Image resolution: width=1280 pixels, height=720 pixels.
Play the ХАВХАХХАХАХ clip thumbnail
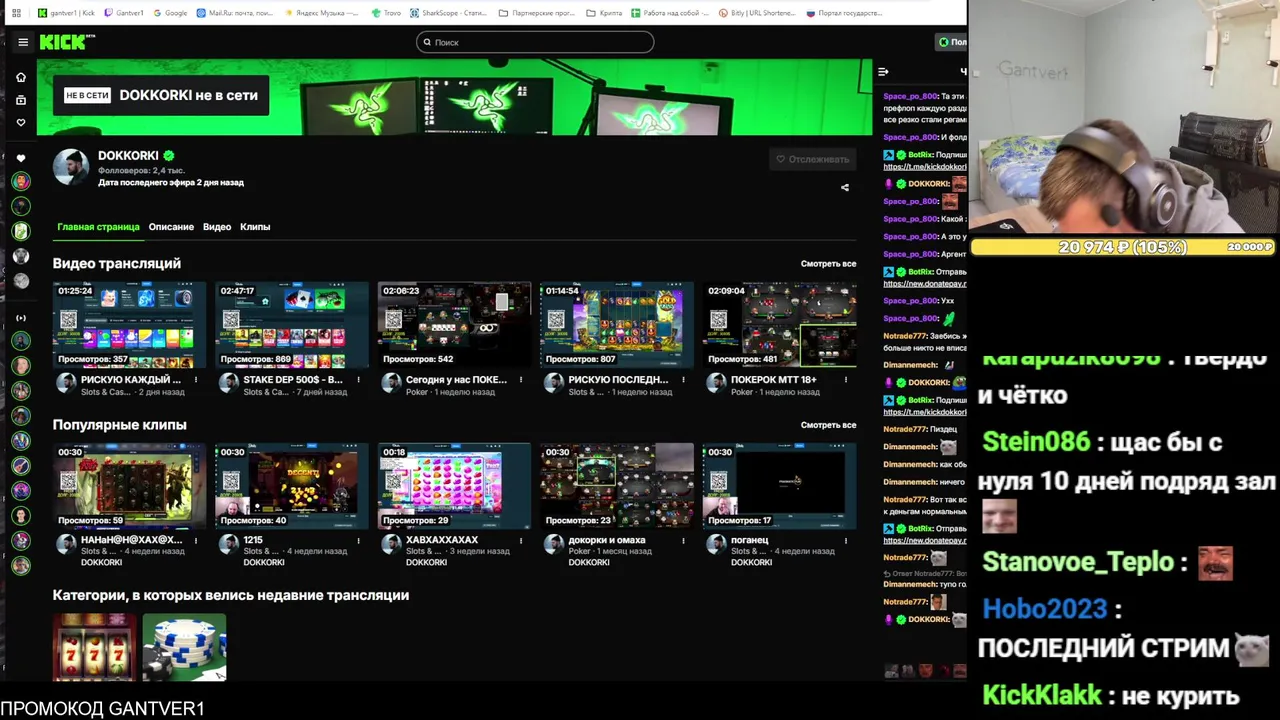pos(454,486)
